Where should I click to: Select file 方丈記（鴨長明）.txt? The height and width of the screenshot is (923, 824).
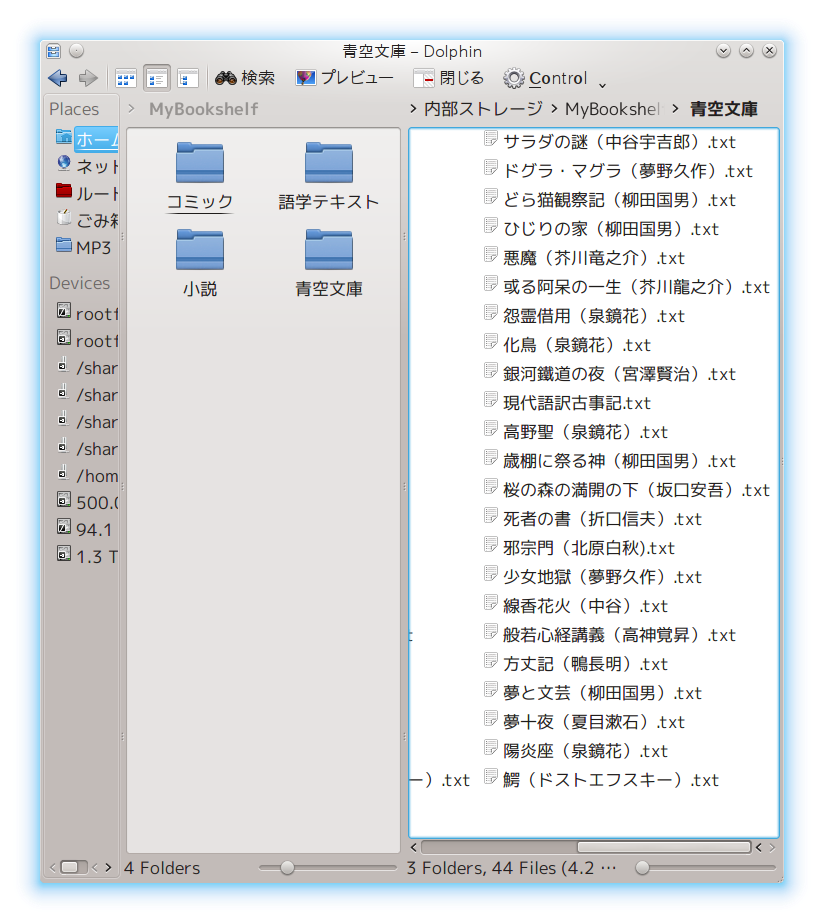(x=576, y=664)
